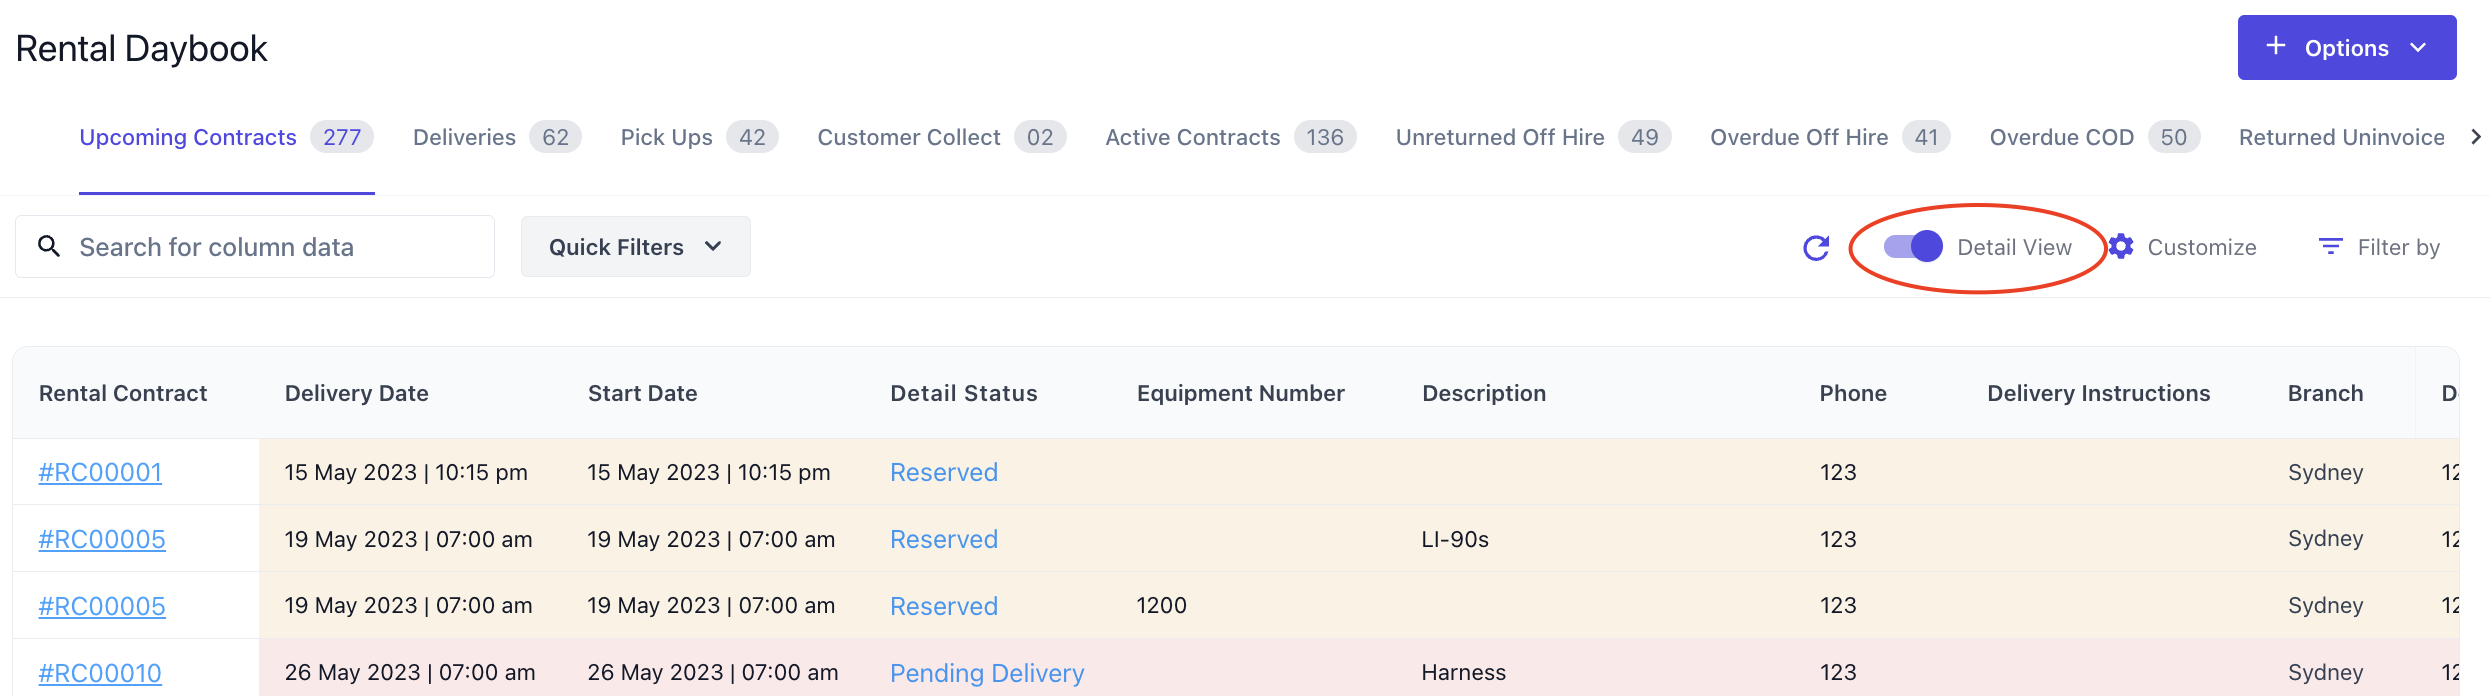Sort by the Delivery Date column header
This screenshot has width=2490, height=696.
[356, 394]
